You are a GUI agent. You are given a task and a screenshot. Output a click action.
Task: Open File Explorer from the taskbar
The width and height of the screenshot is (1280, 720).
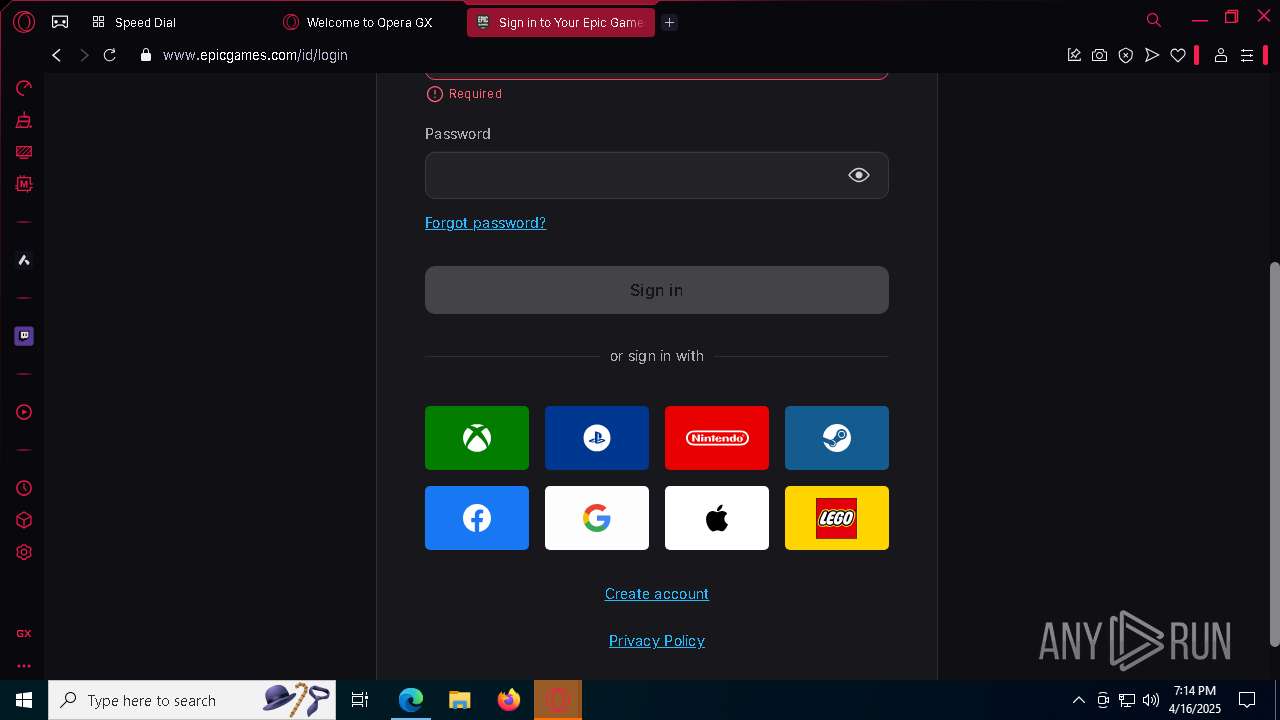point(460,700)
